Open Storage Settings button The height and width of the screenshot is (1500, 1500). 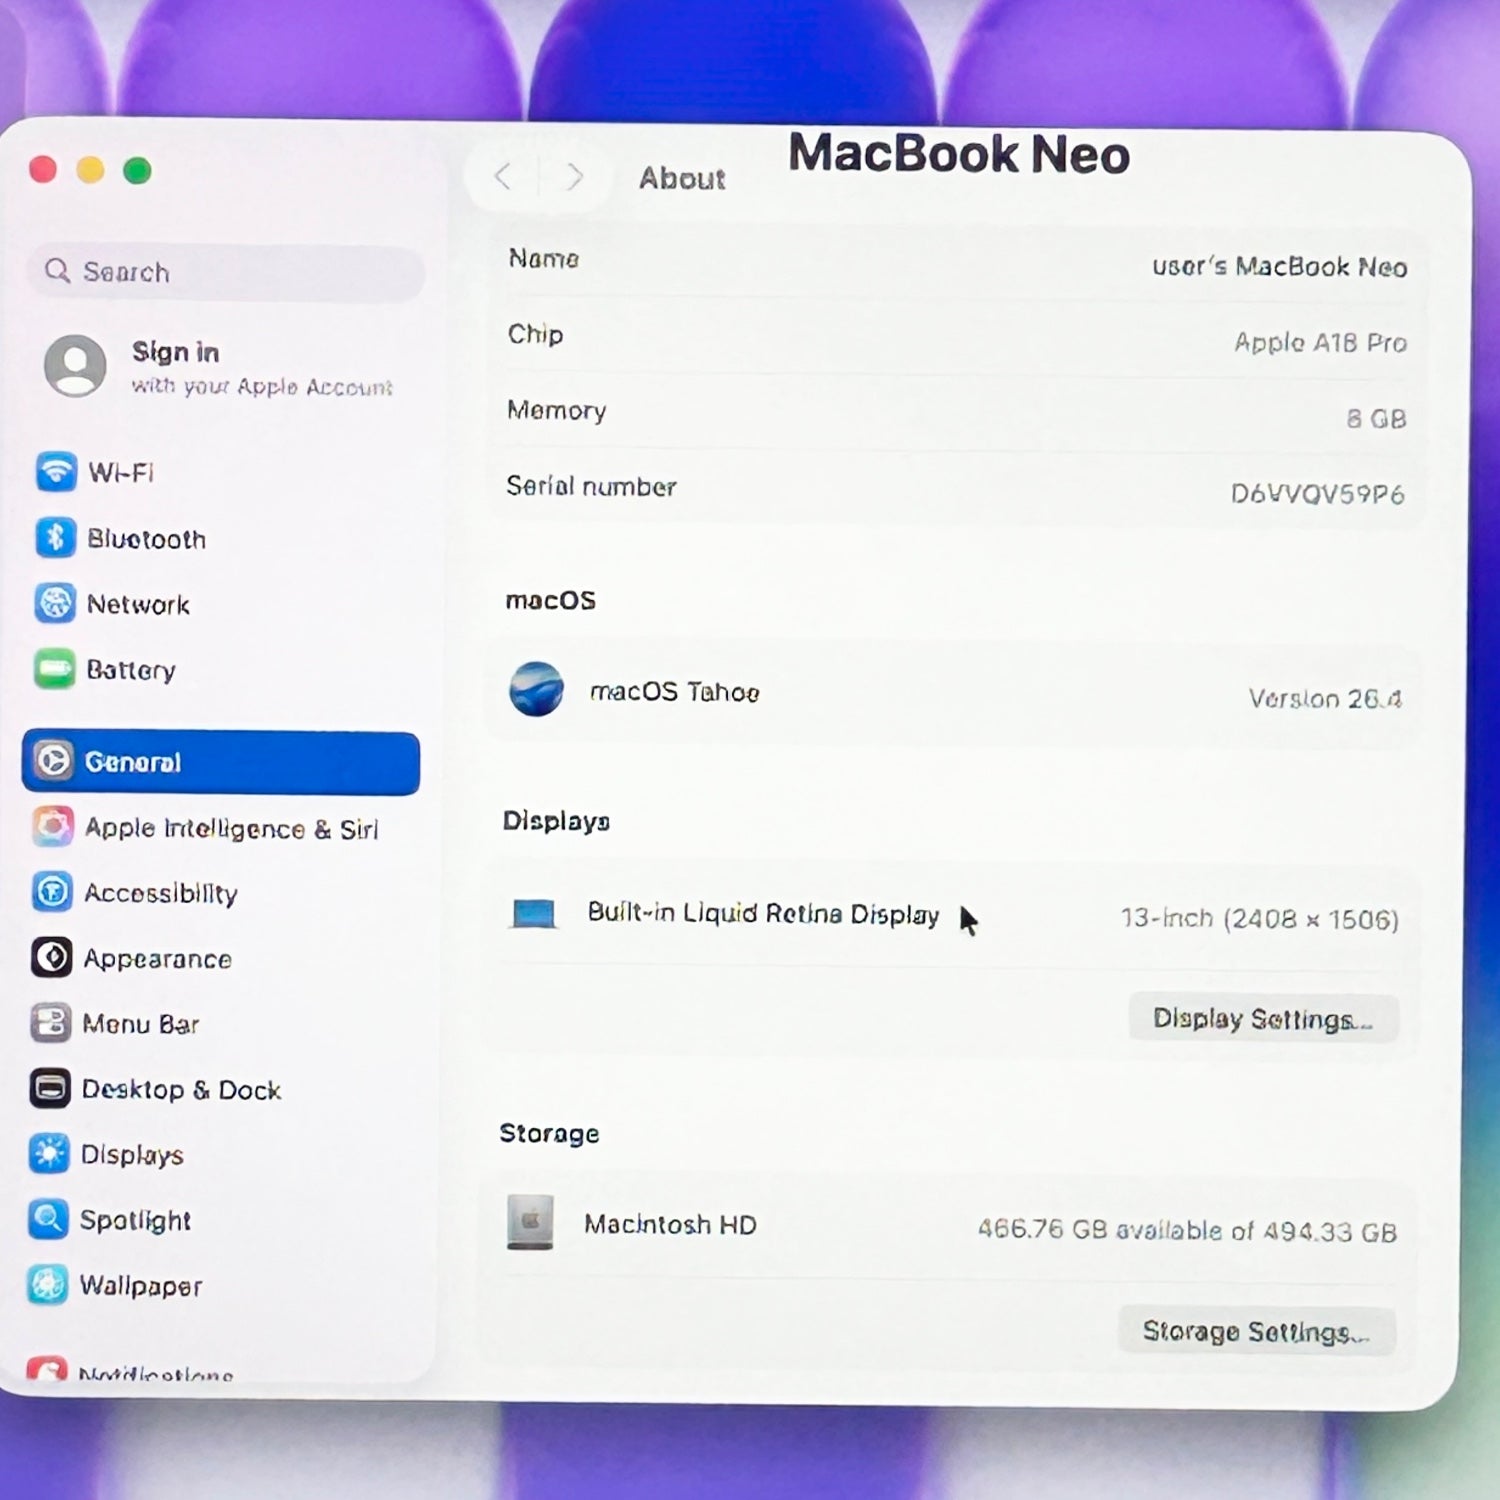1256,1332
